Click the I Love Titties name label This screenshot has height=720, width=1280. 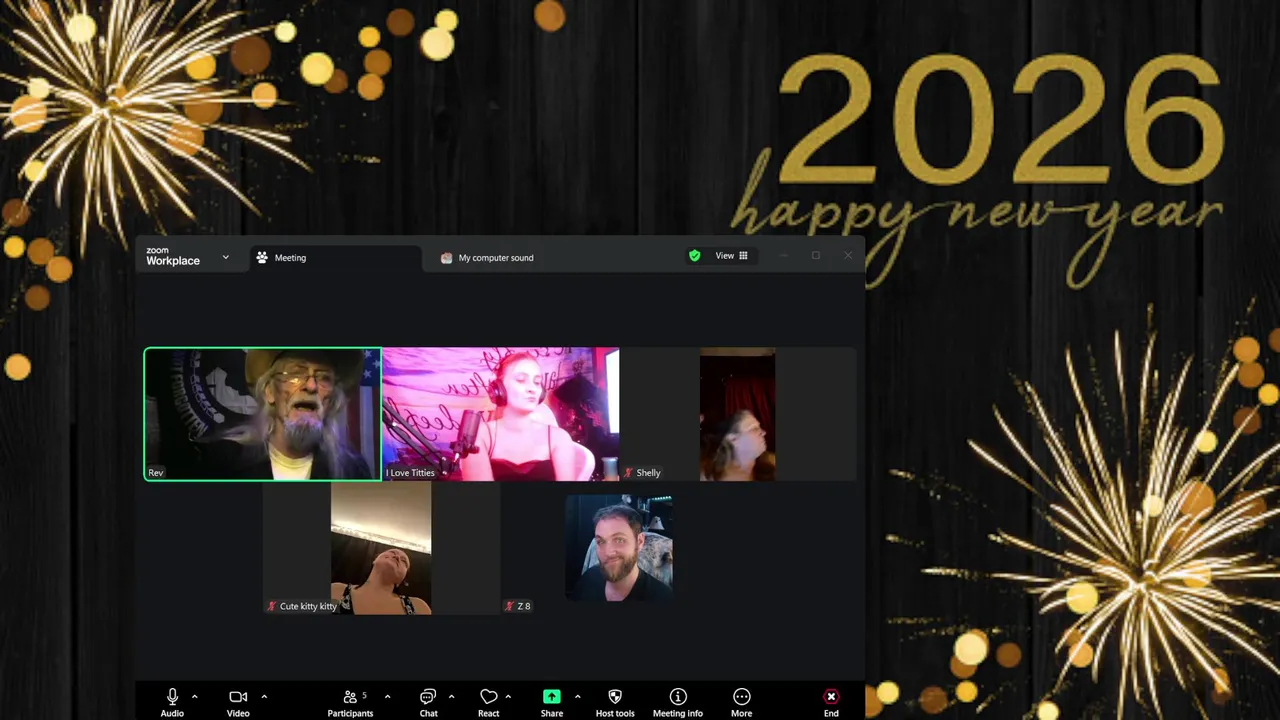[x=410, y=473]
